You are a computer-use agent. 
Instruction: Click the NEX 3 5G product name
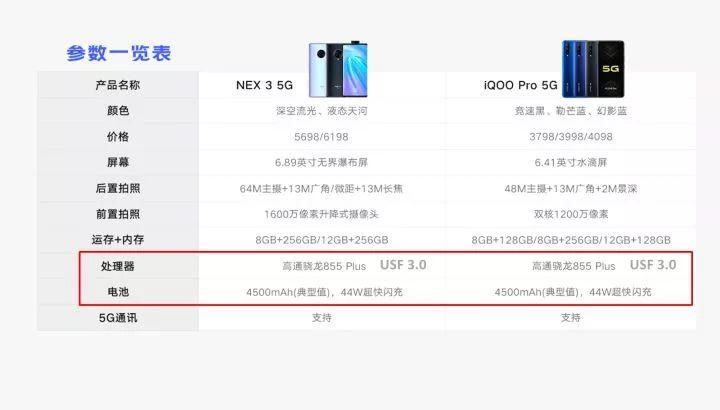pos(264,85)
